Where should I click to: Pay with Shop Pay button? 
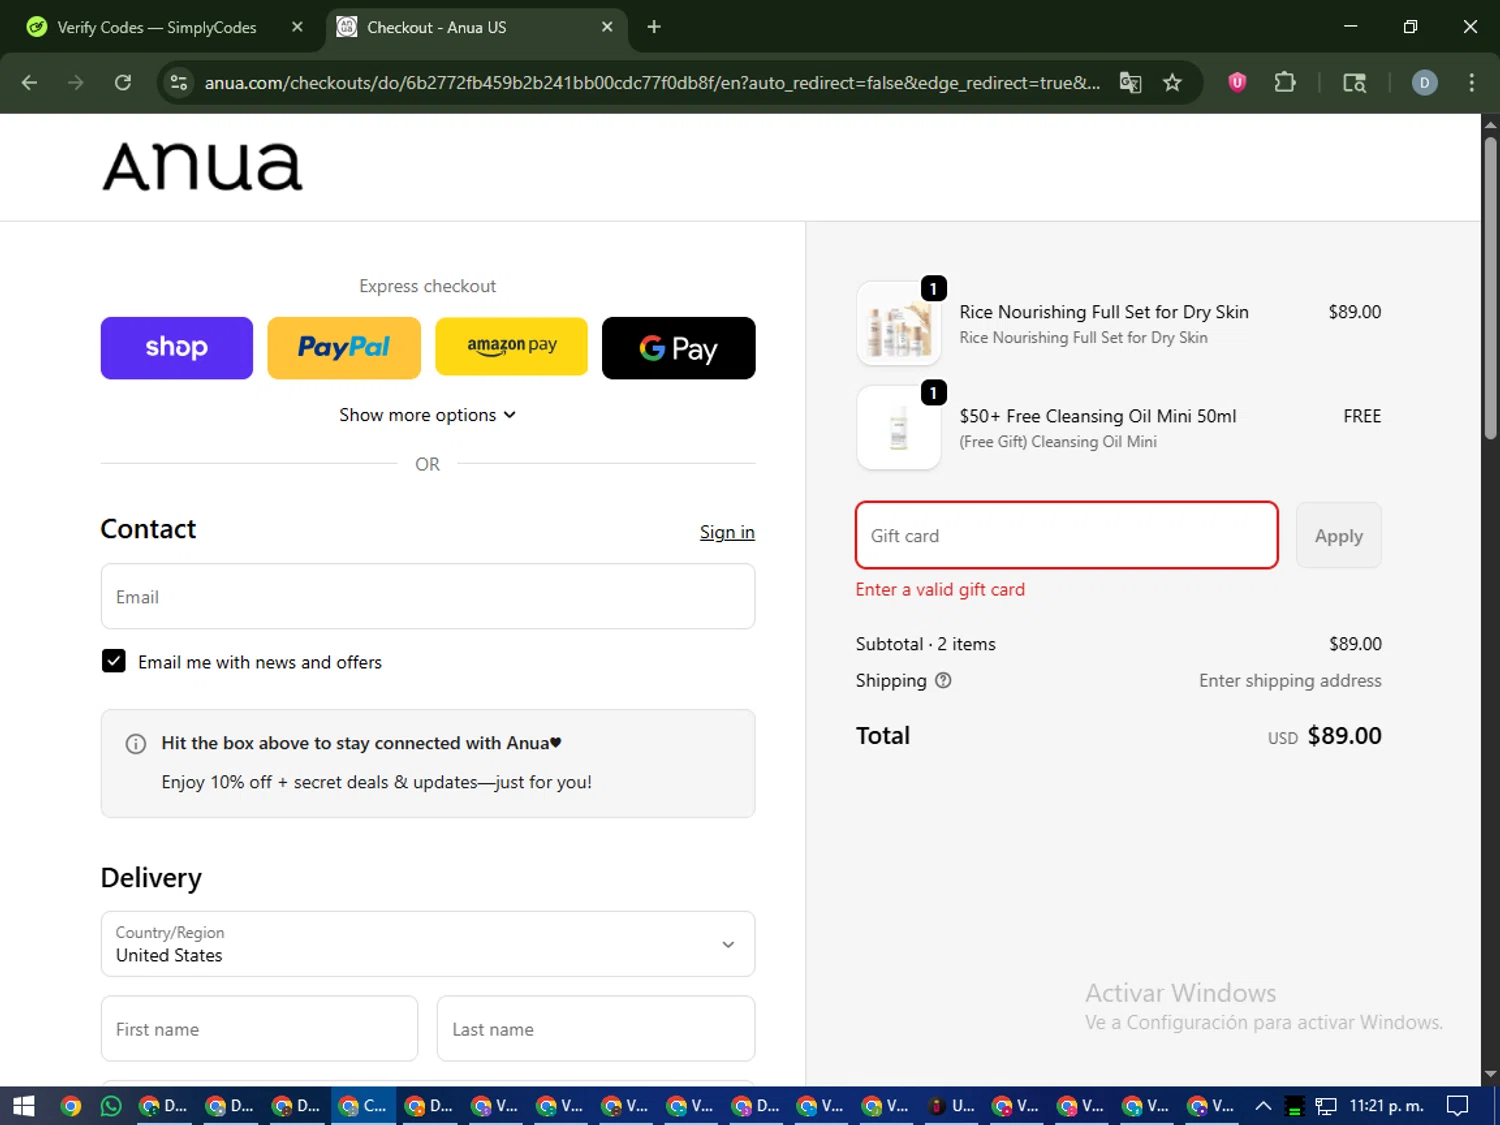(x=177, y=348)
